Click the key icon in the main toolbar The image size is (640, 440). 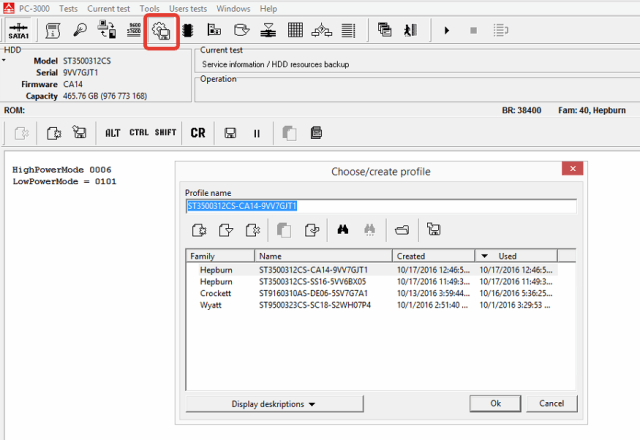[x=80, y=30]
